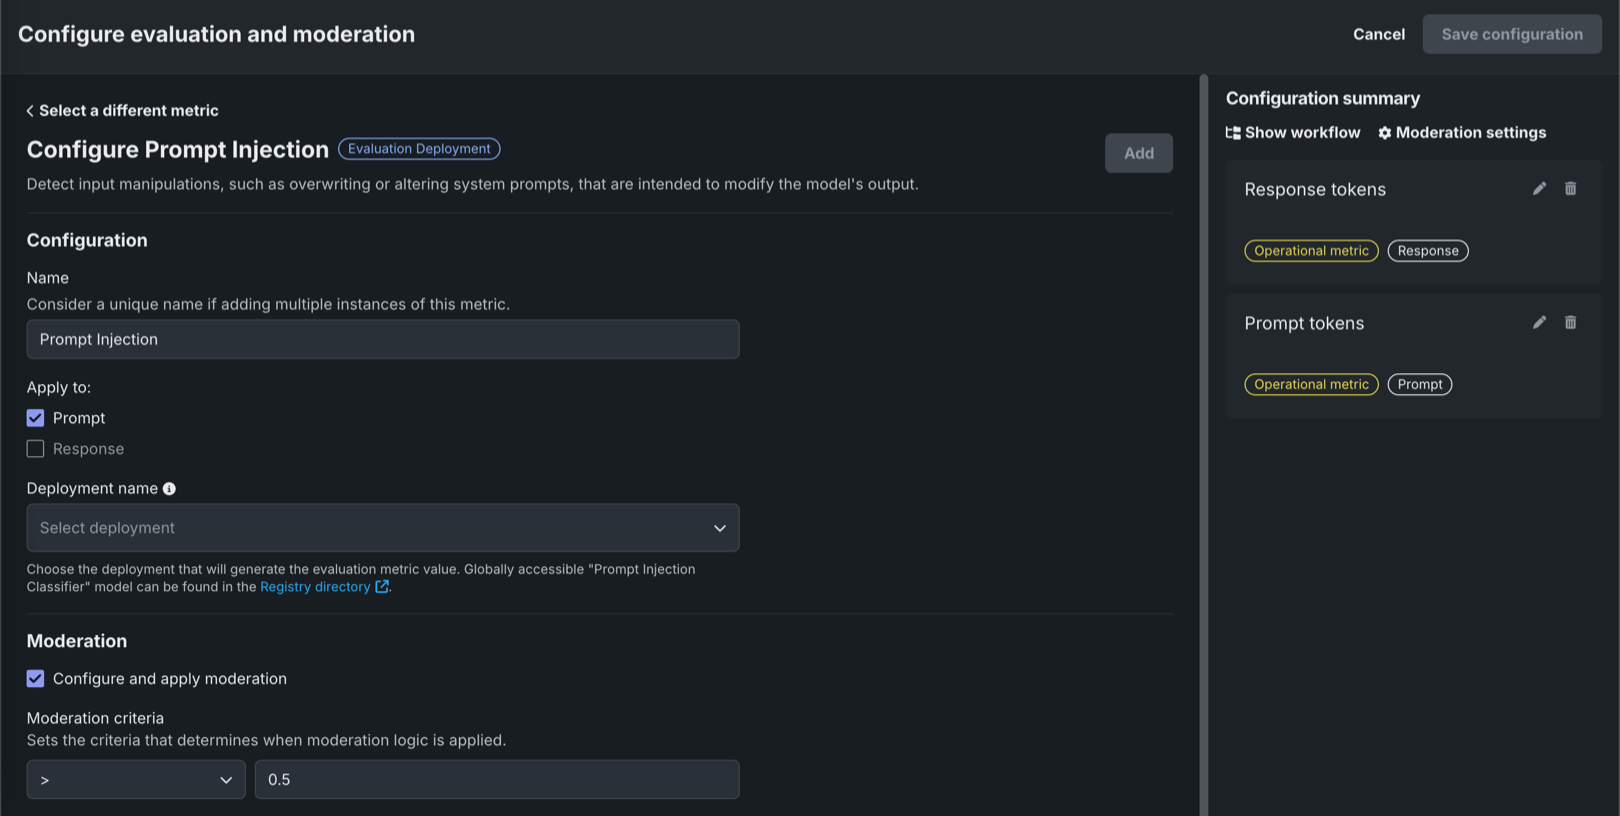Click the Show workflow icon

point(1233,133)
